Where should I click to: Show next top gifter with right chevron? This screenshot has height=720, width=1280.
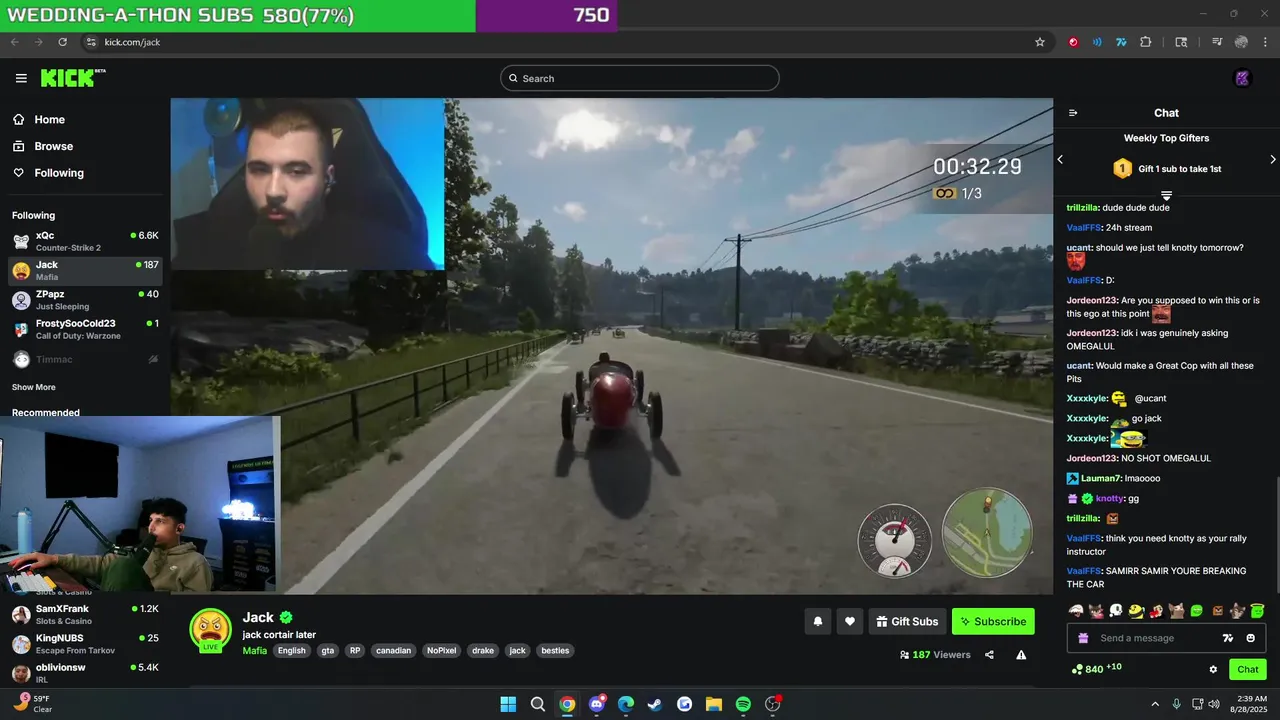pos(1273,159)
